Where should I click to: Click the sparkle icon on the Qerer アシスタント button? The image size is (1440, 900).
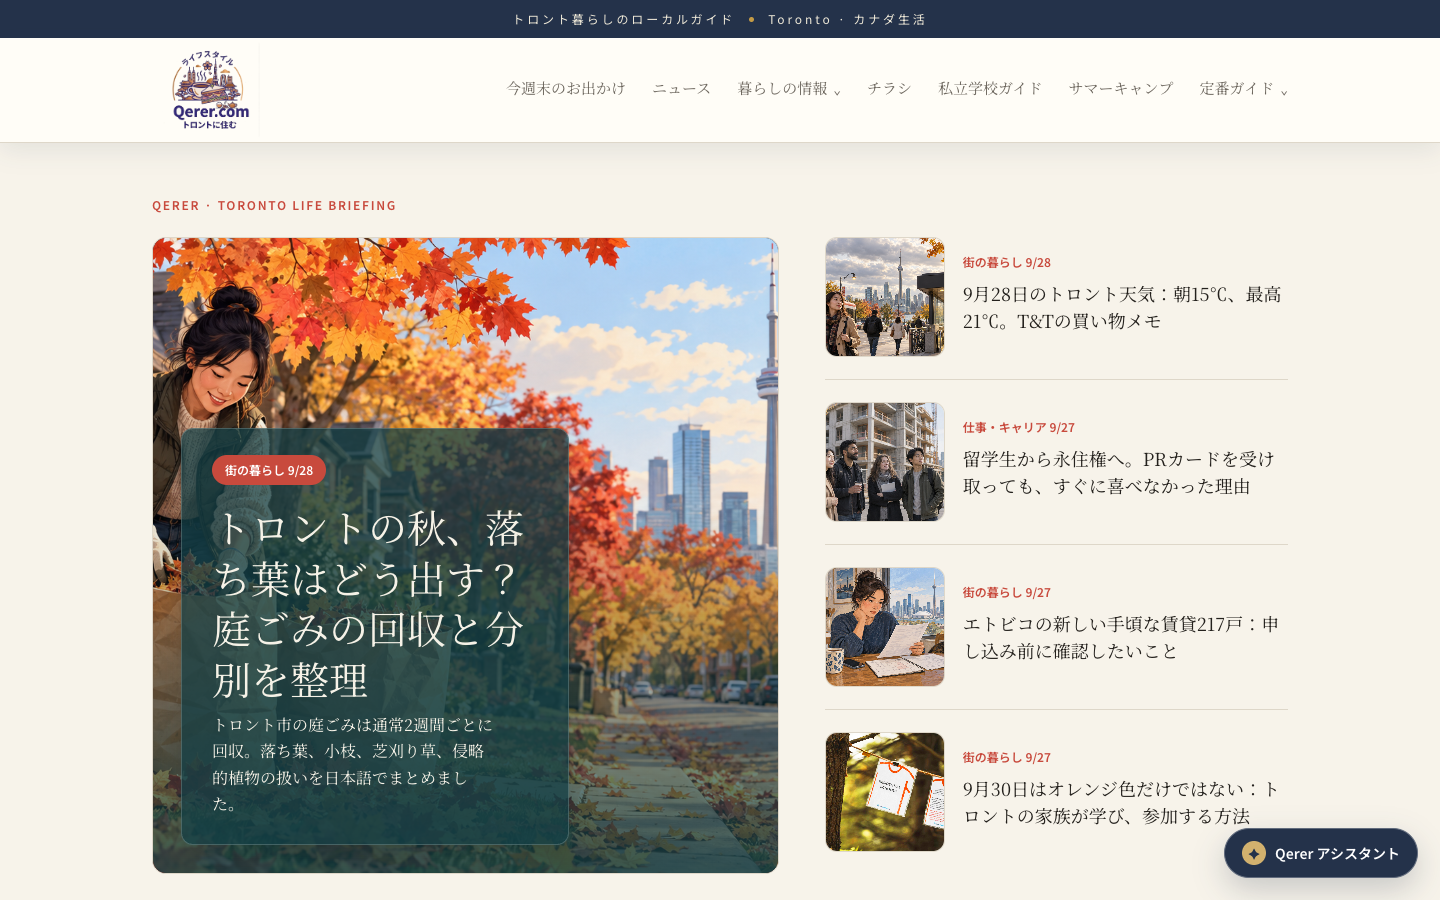(x=1254, y=853)
